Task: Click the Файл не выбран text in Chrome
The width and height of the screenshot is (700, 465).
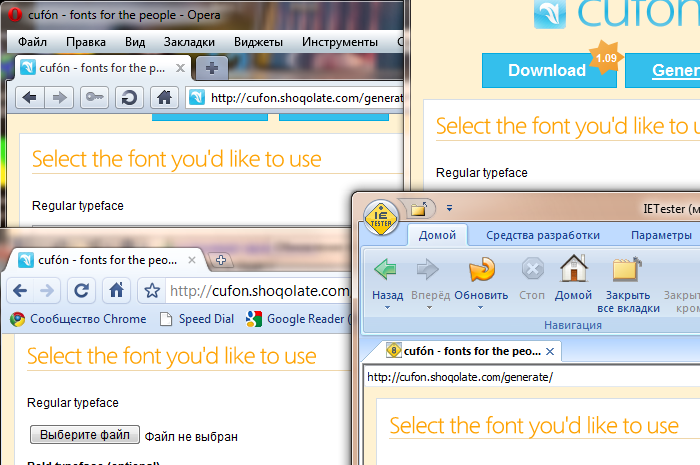Action: point(191,436)
